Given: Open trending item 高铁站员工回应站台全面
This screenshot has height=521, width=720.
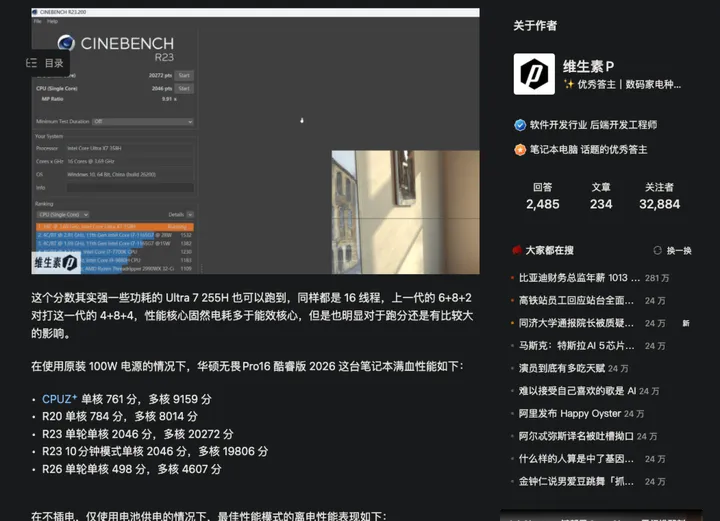Looking at the screenshot, I should [576, 301].
